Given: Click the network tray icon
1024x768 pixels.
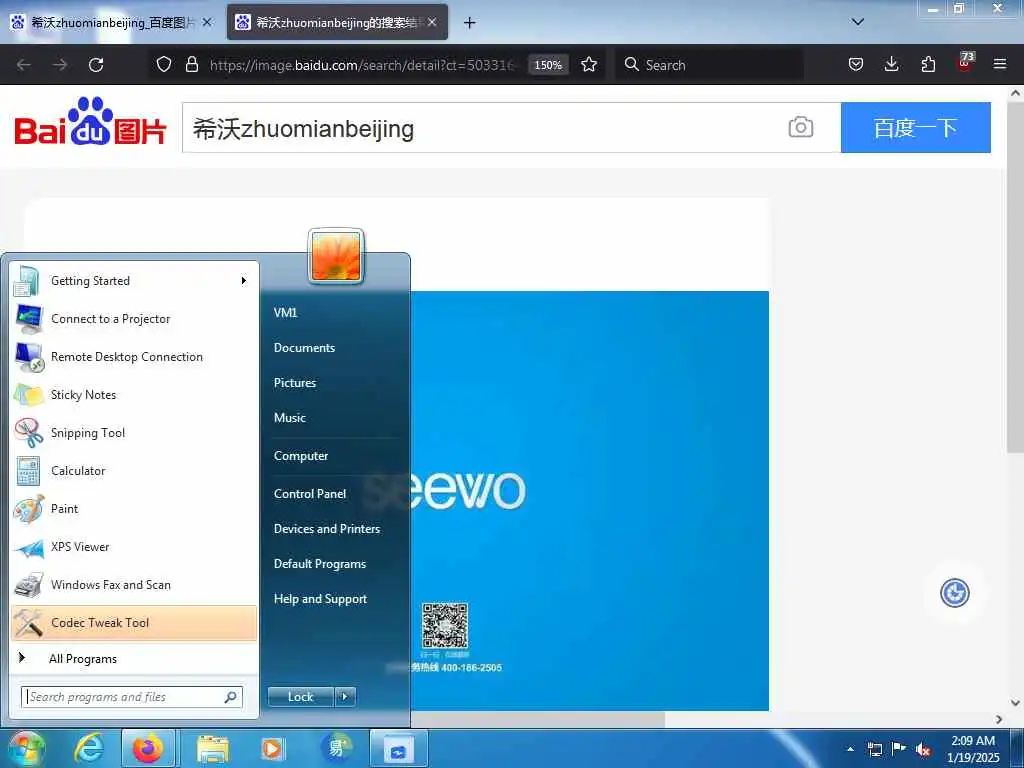Looking at the screenshot, I should [874, 749].
